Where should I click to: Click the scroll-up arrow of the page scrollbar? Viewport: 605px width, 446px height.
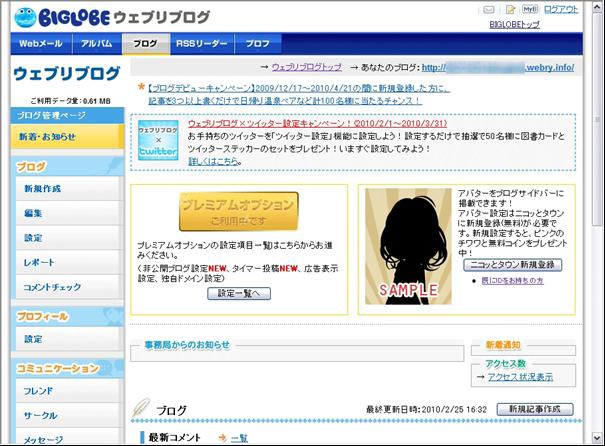597,7
